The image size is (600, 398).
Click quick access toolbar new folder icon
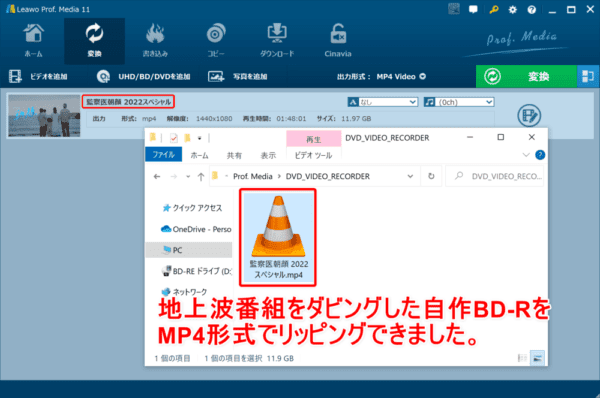pyautogui.click(x=187, y=138)
